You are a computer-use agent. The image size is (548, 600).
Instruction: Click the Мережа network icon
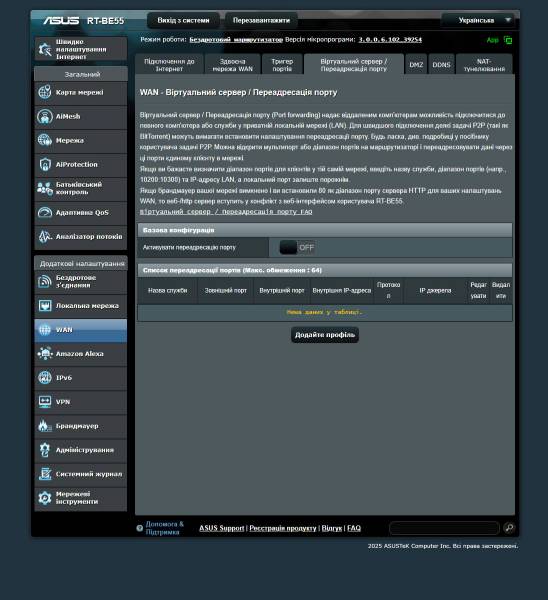pos(45,140)
